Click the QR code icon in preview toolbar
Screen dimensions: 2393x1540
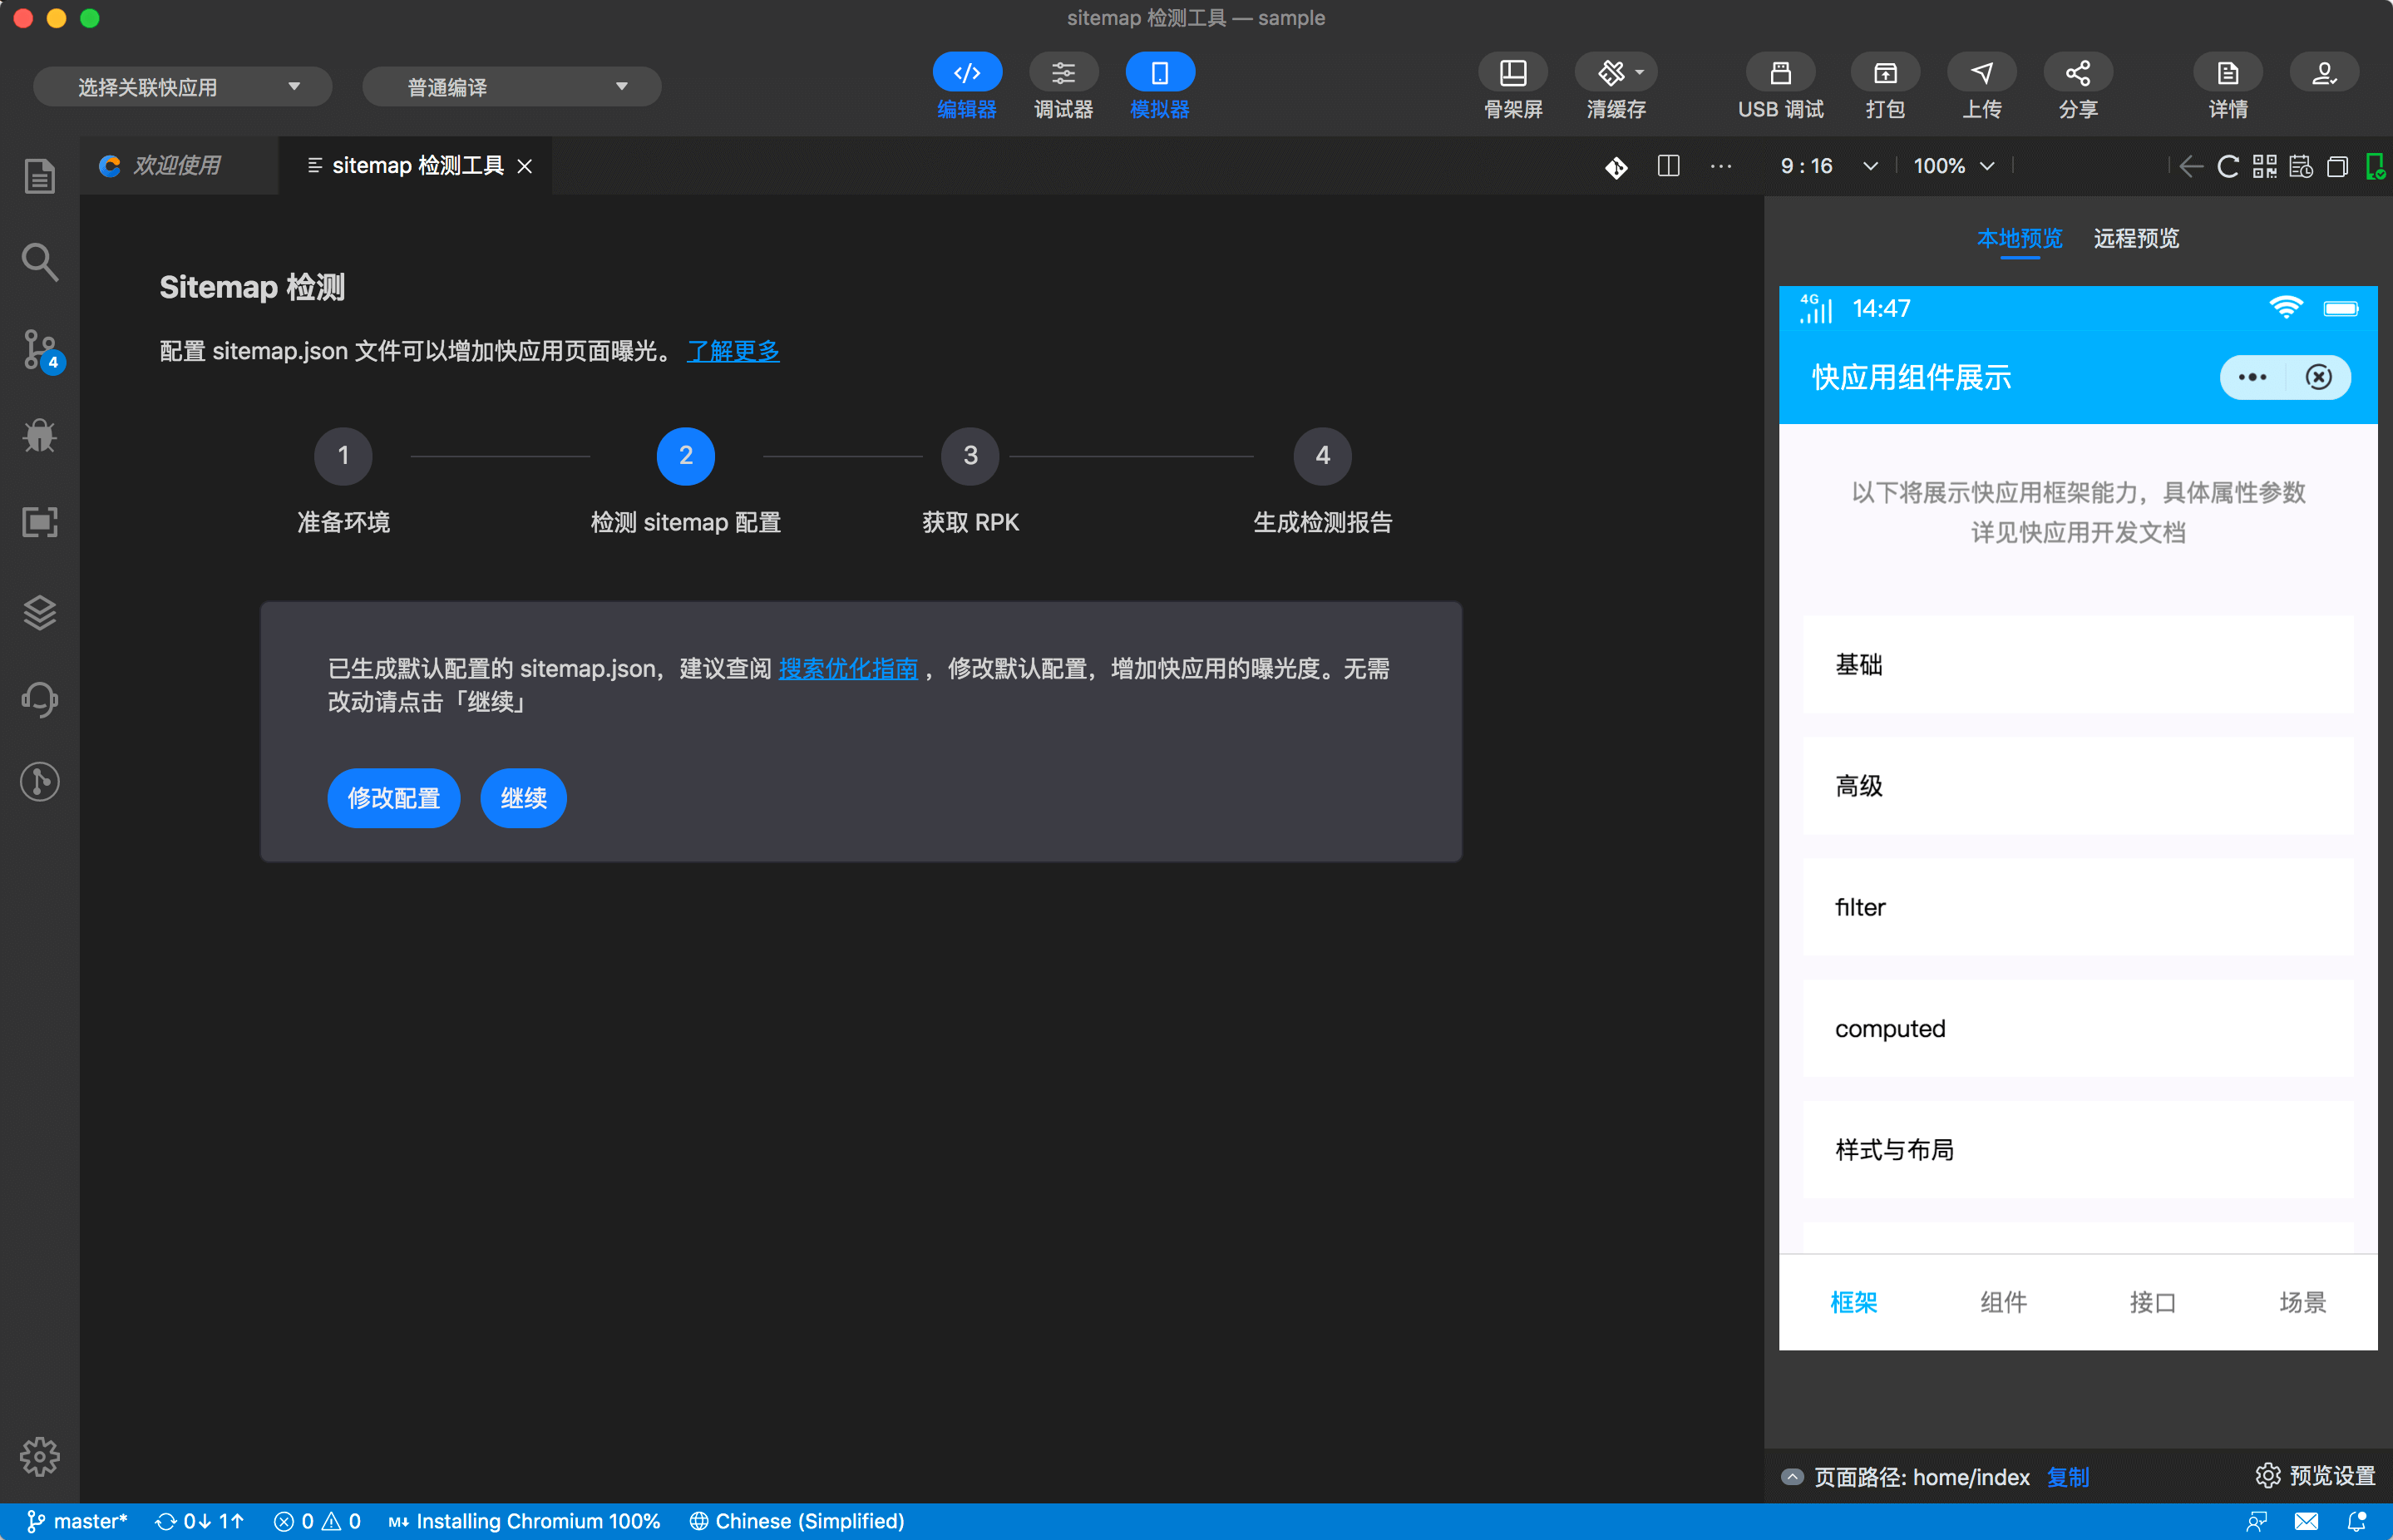click(2264, 167)
